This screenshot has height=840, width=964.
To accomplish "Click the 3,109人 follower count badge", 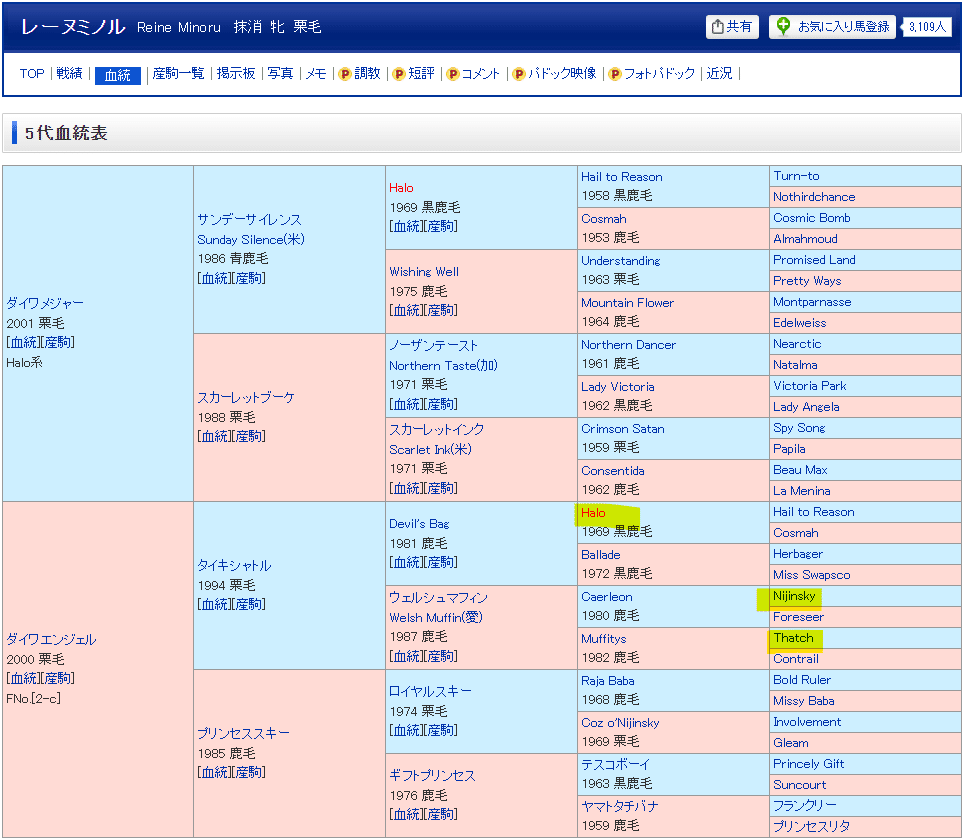I will [927, 26].
